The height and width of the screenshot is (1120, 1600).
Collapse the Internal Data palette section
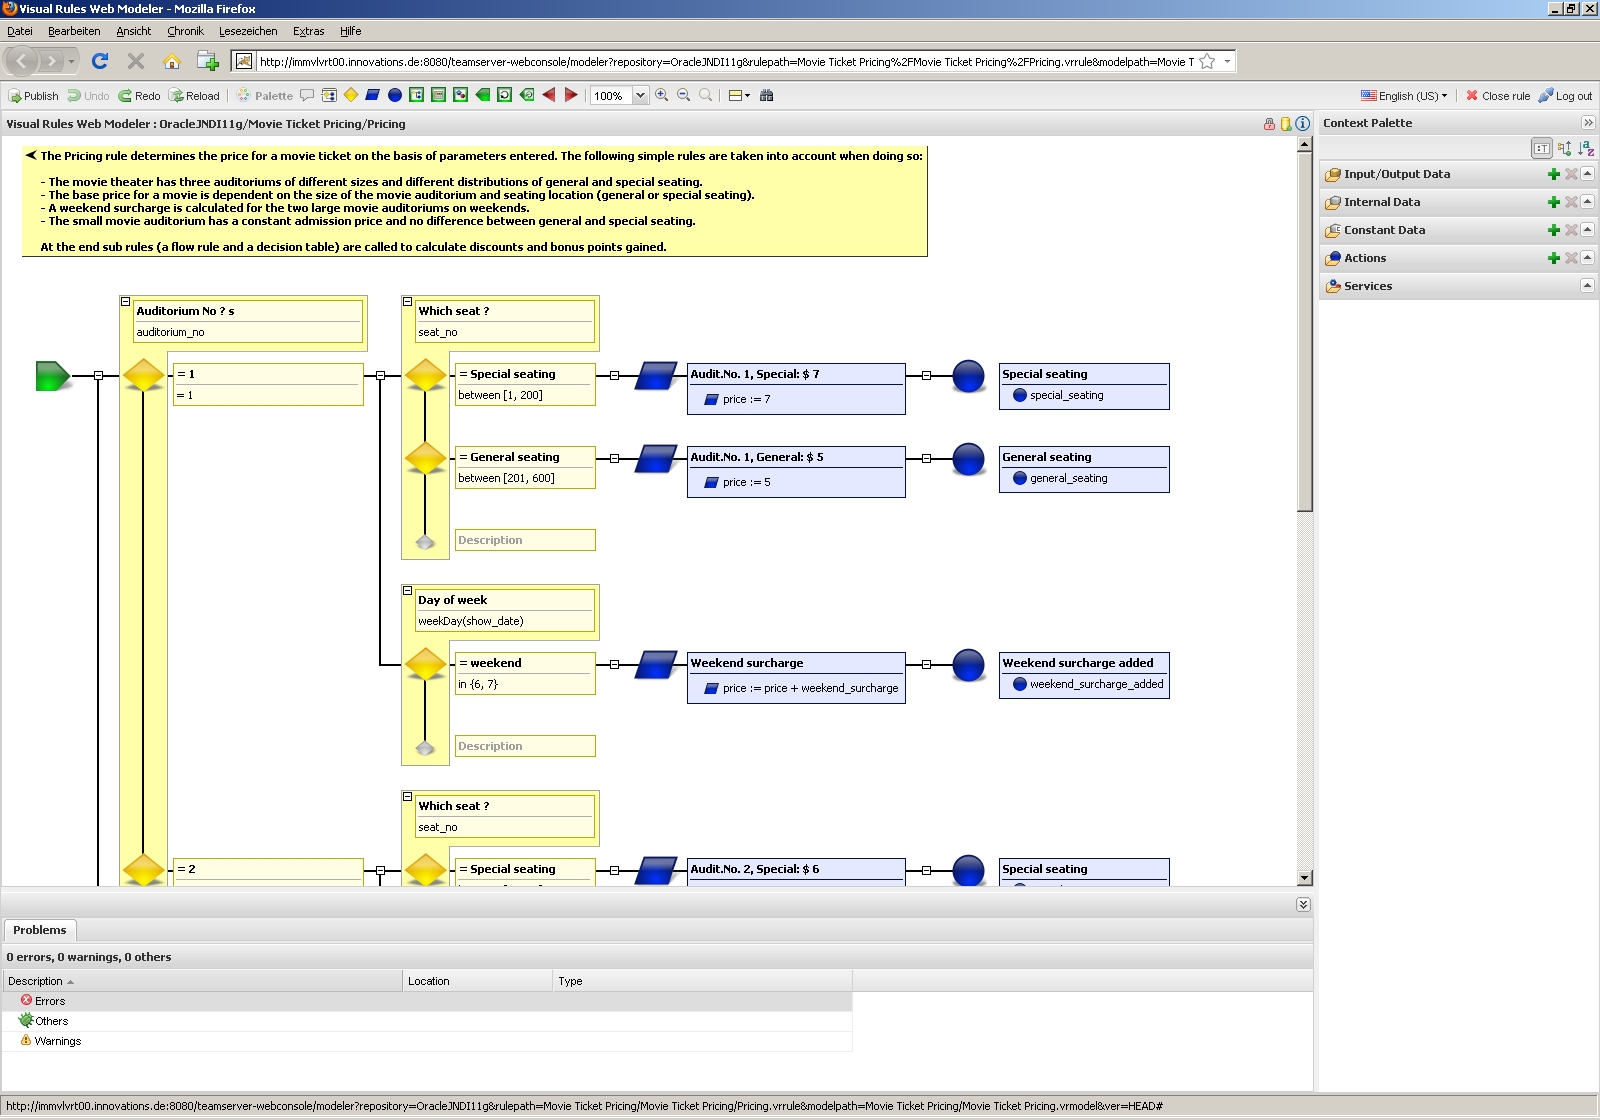[1587, 202]
